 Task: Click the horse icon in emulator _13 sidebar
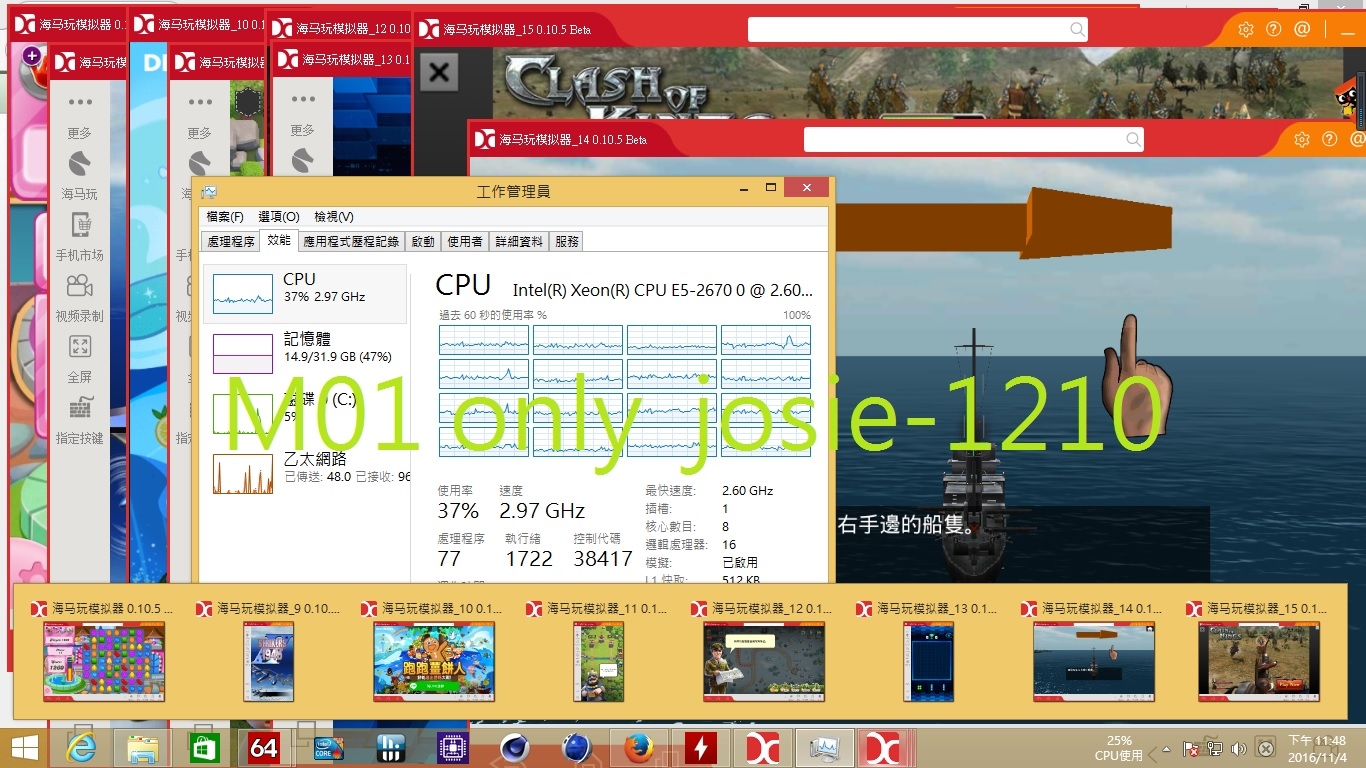click(302, 161)
